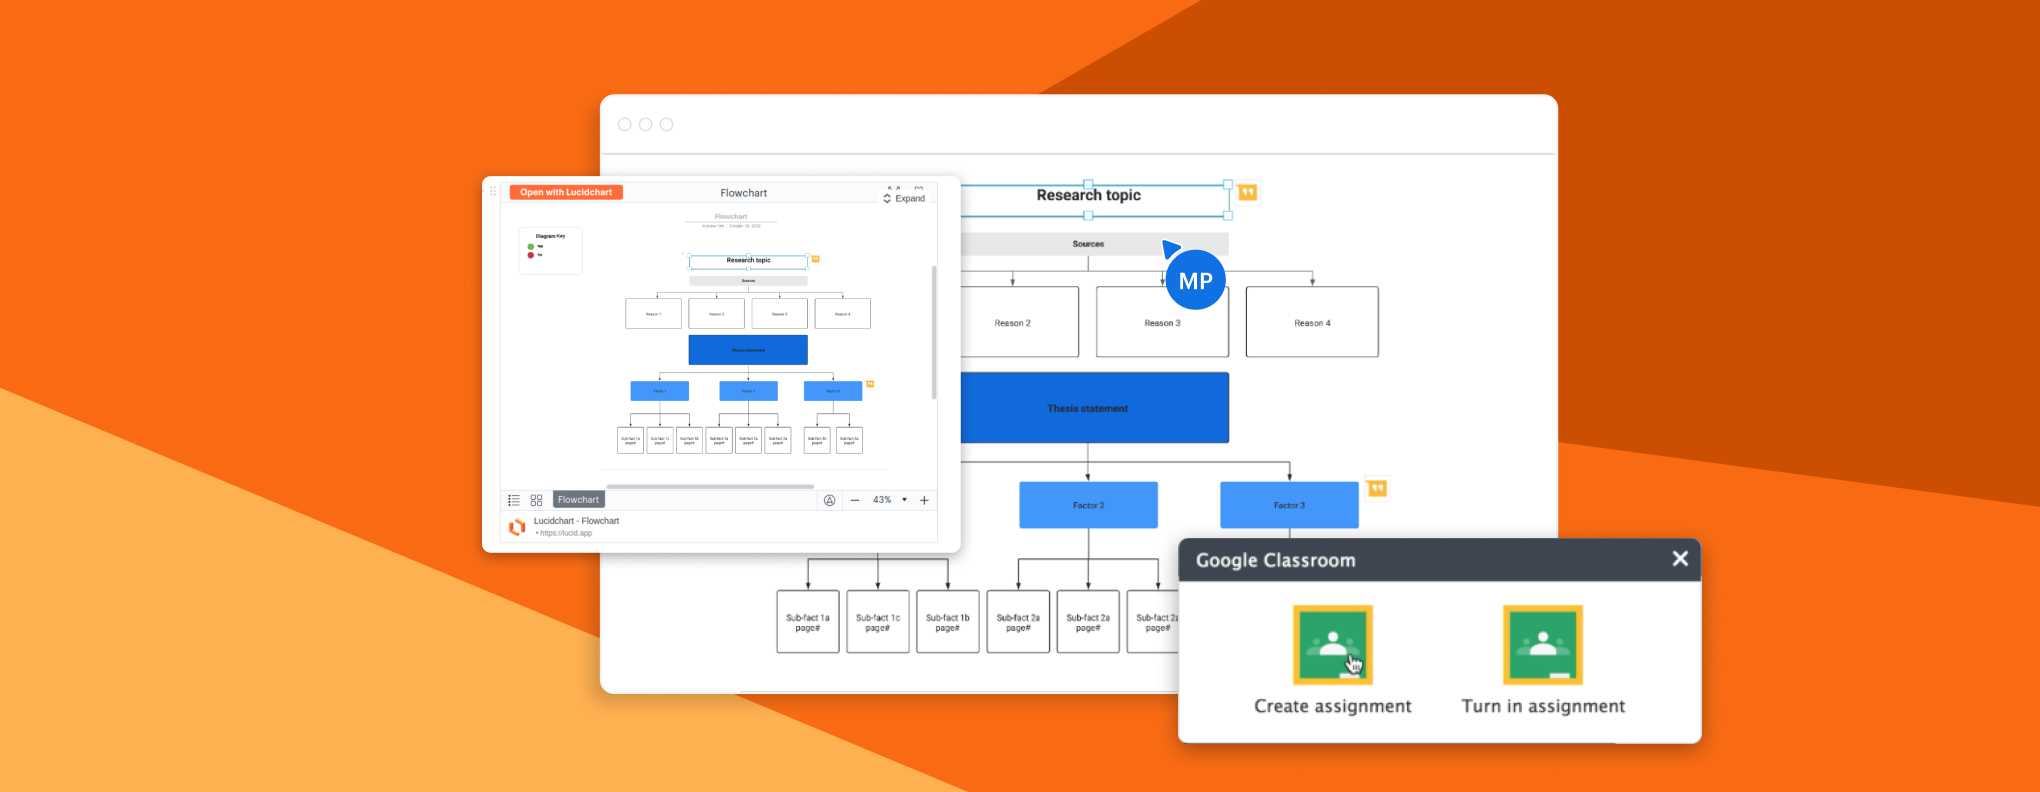Click the Turn in assignment classroom icon
The image size is (2040, 792).
(1543, 645)
